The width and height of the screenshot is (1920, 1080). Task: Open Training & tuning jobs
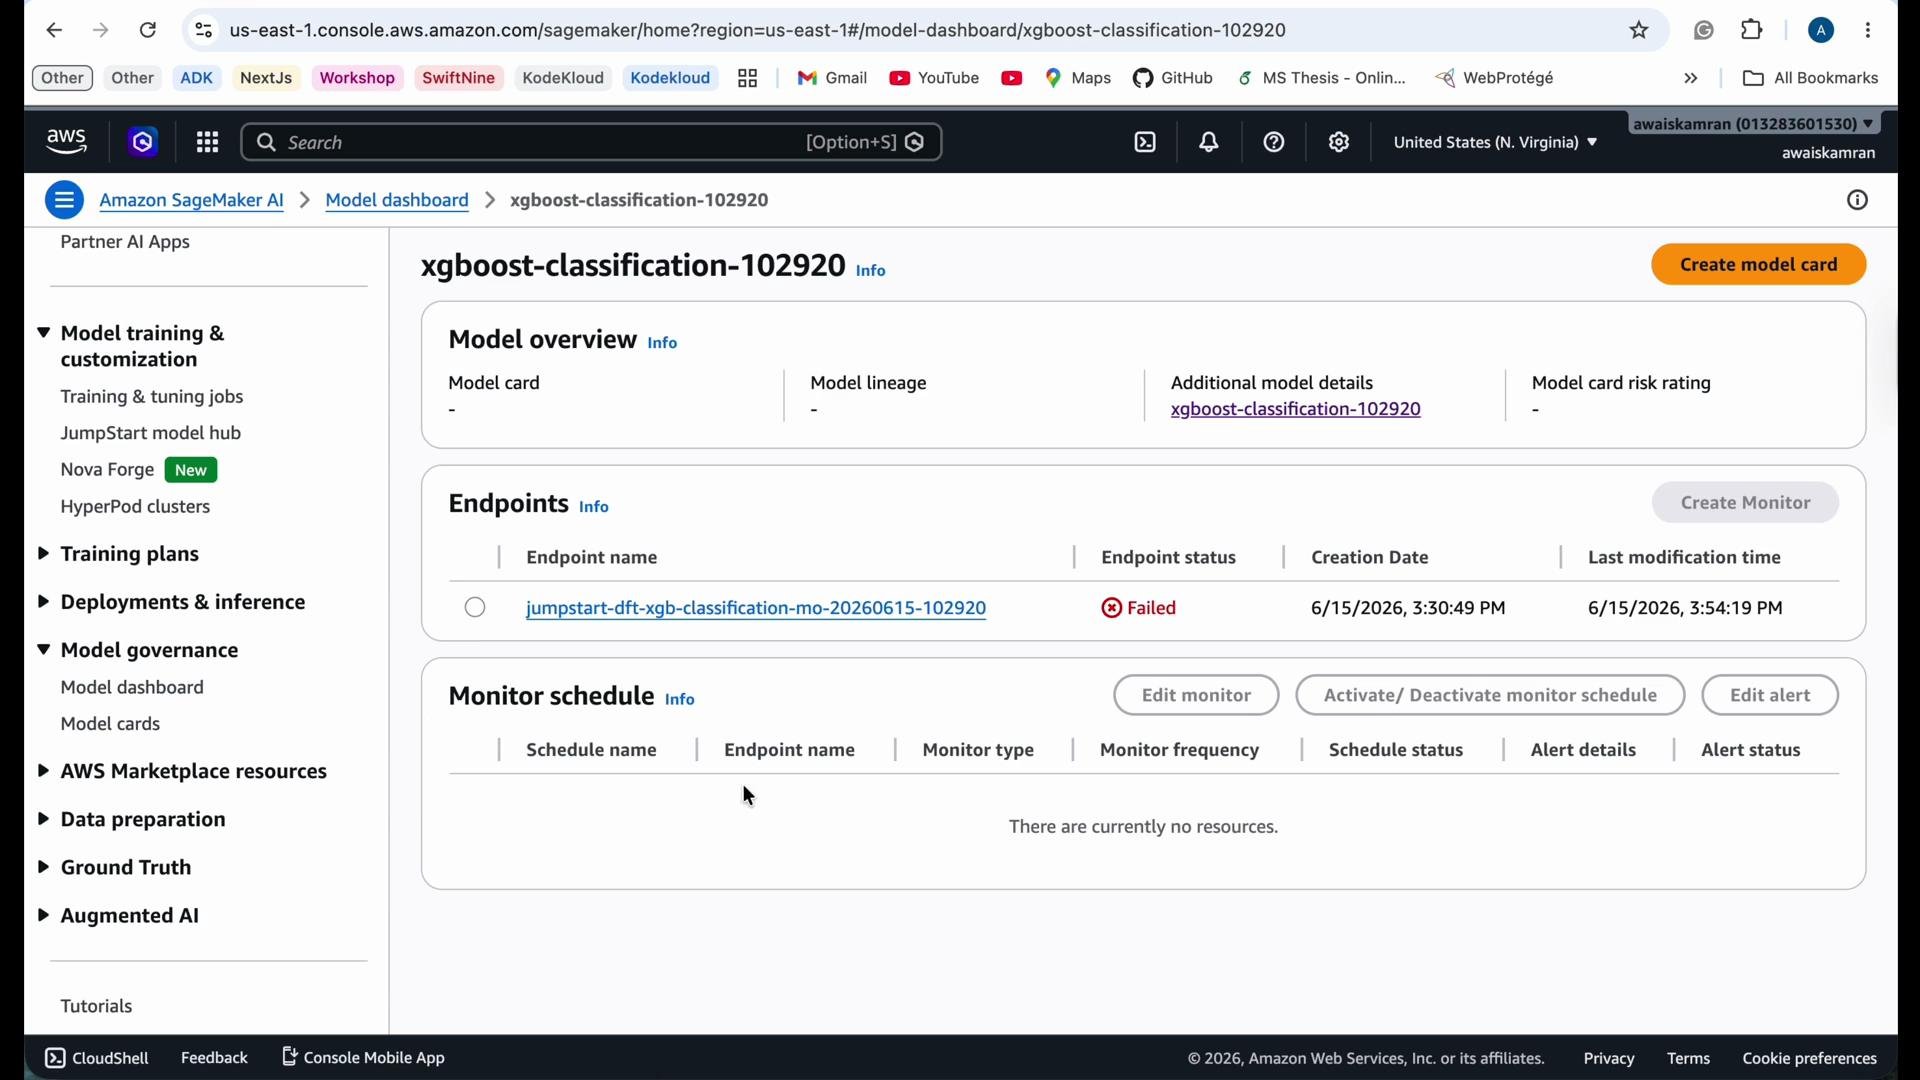tap(152, 398)
